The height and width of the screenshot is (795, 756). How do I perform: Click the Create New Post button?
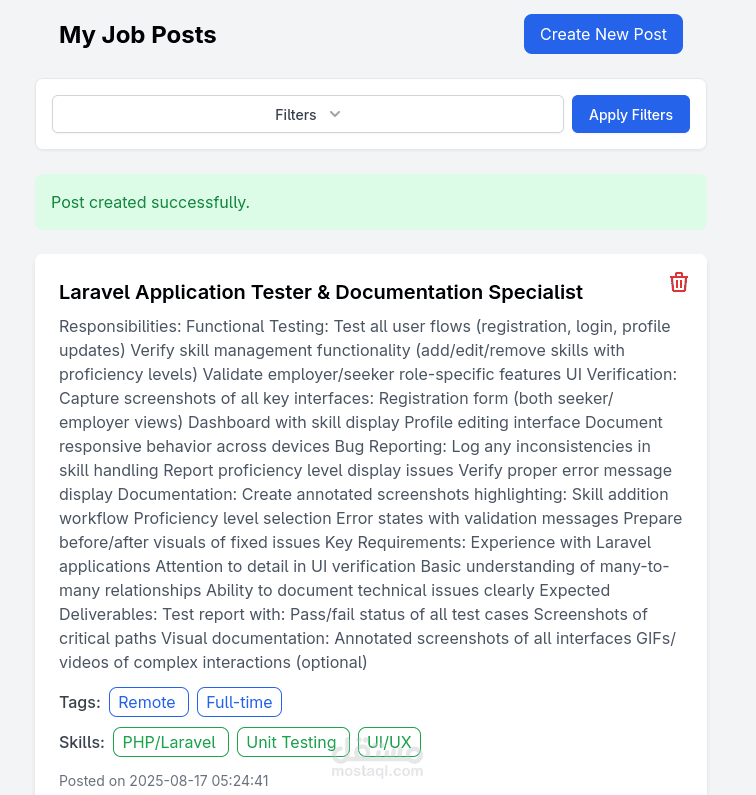(x=603, y=34)
